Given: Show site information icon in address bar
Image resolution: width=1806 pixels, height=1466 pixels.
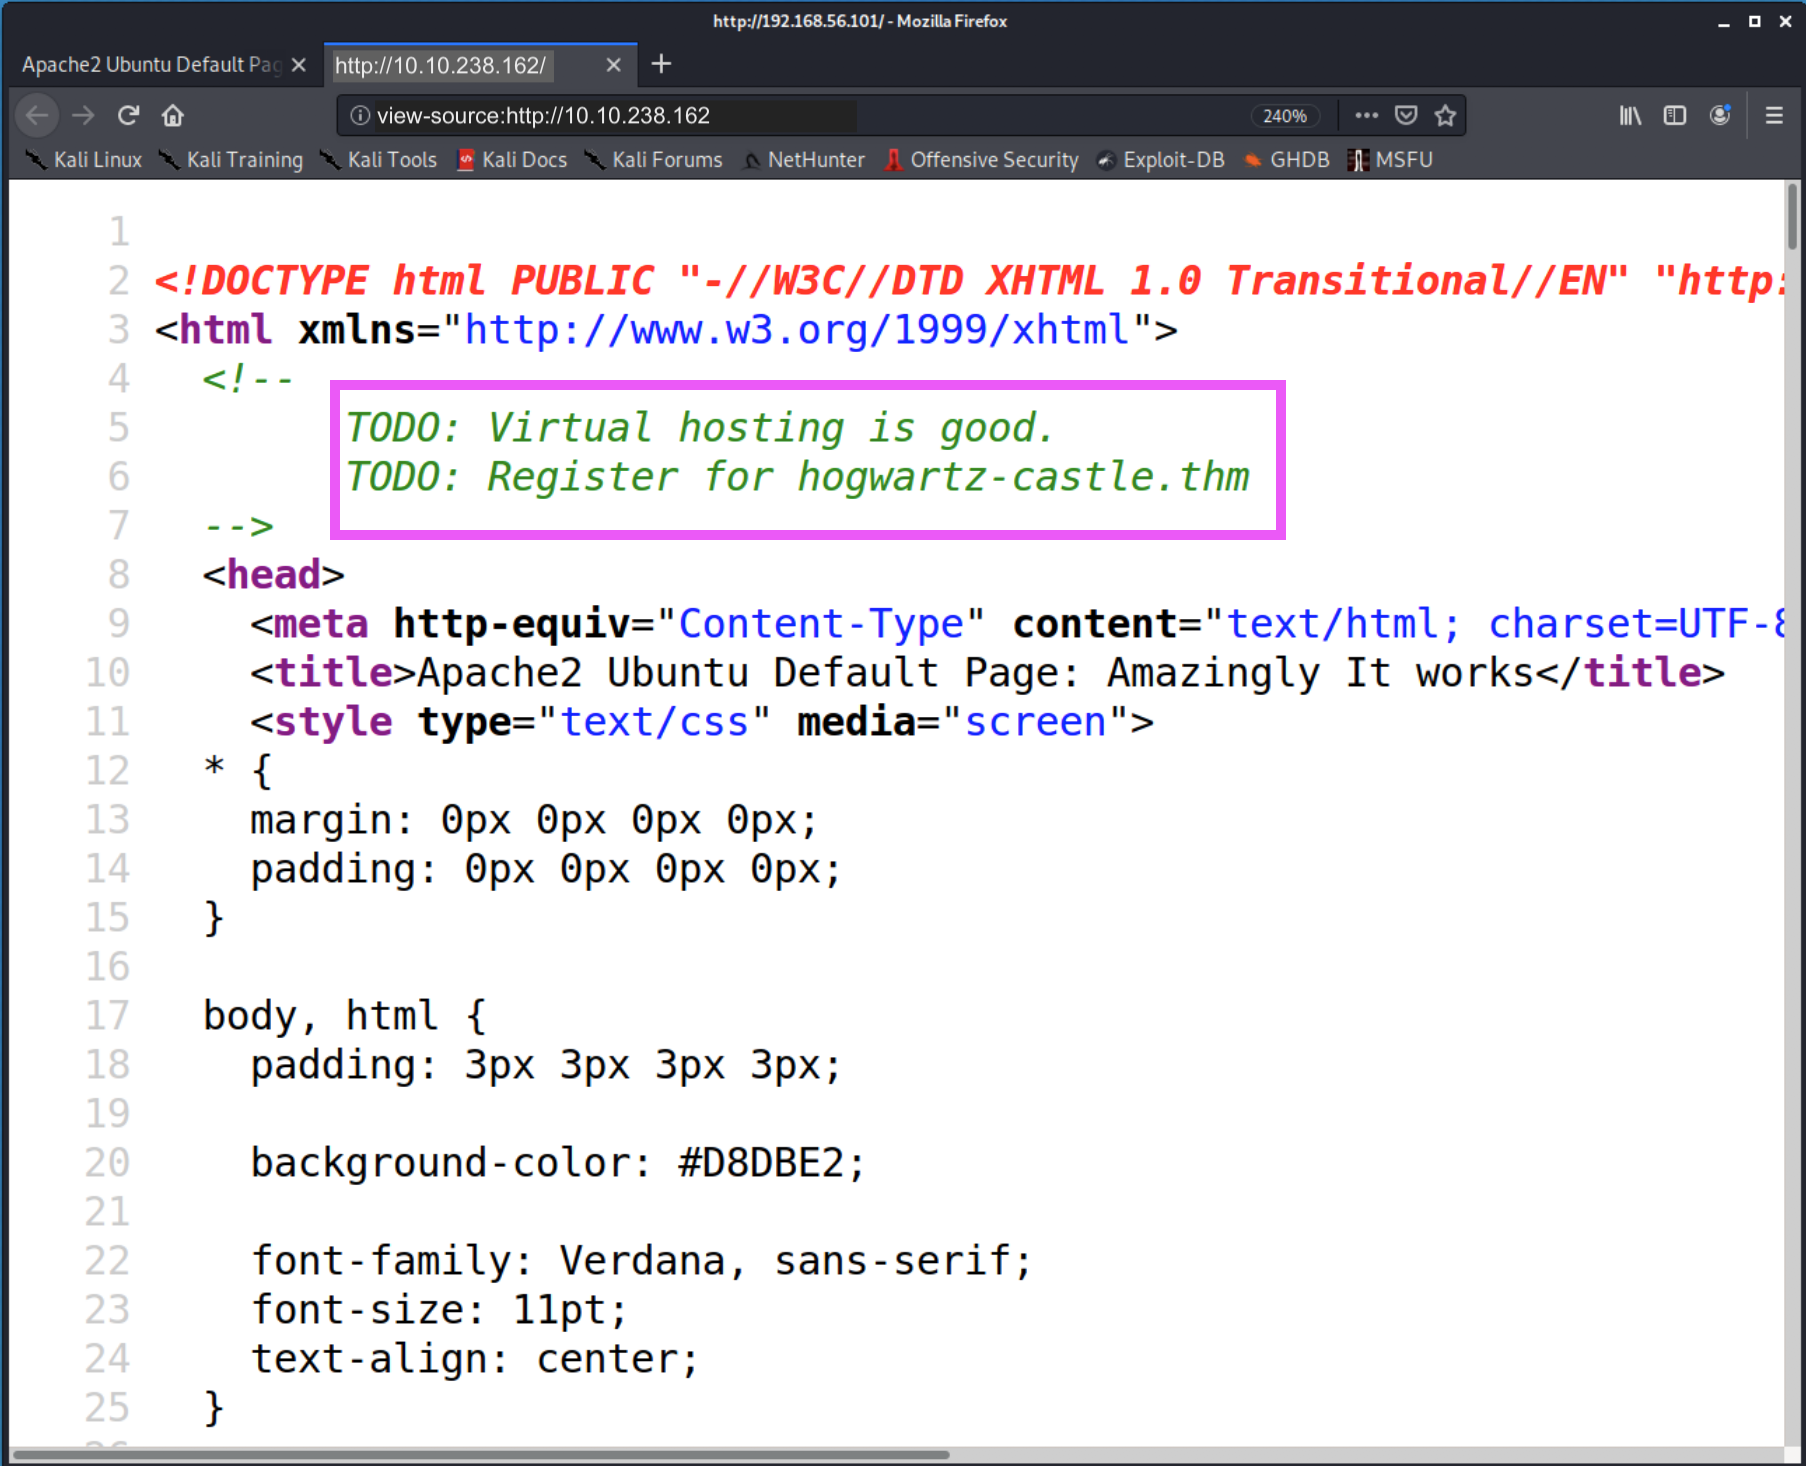Looking at the screenshot, I should tap(359, 116).
